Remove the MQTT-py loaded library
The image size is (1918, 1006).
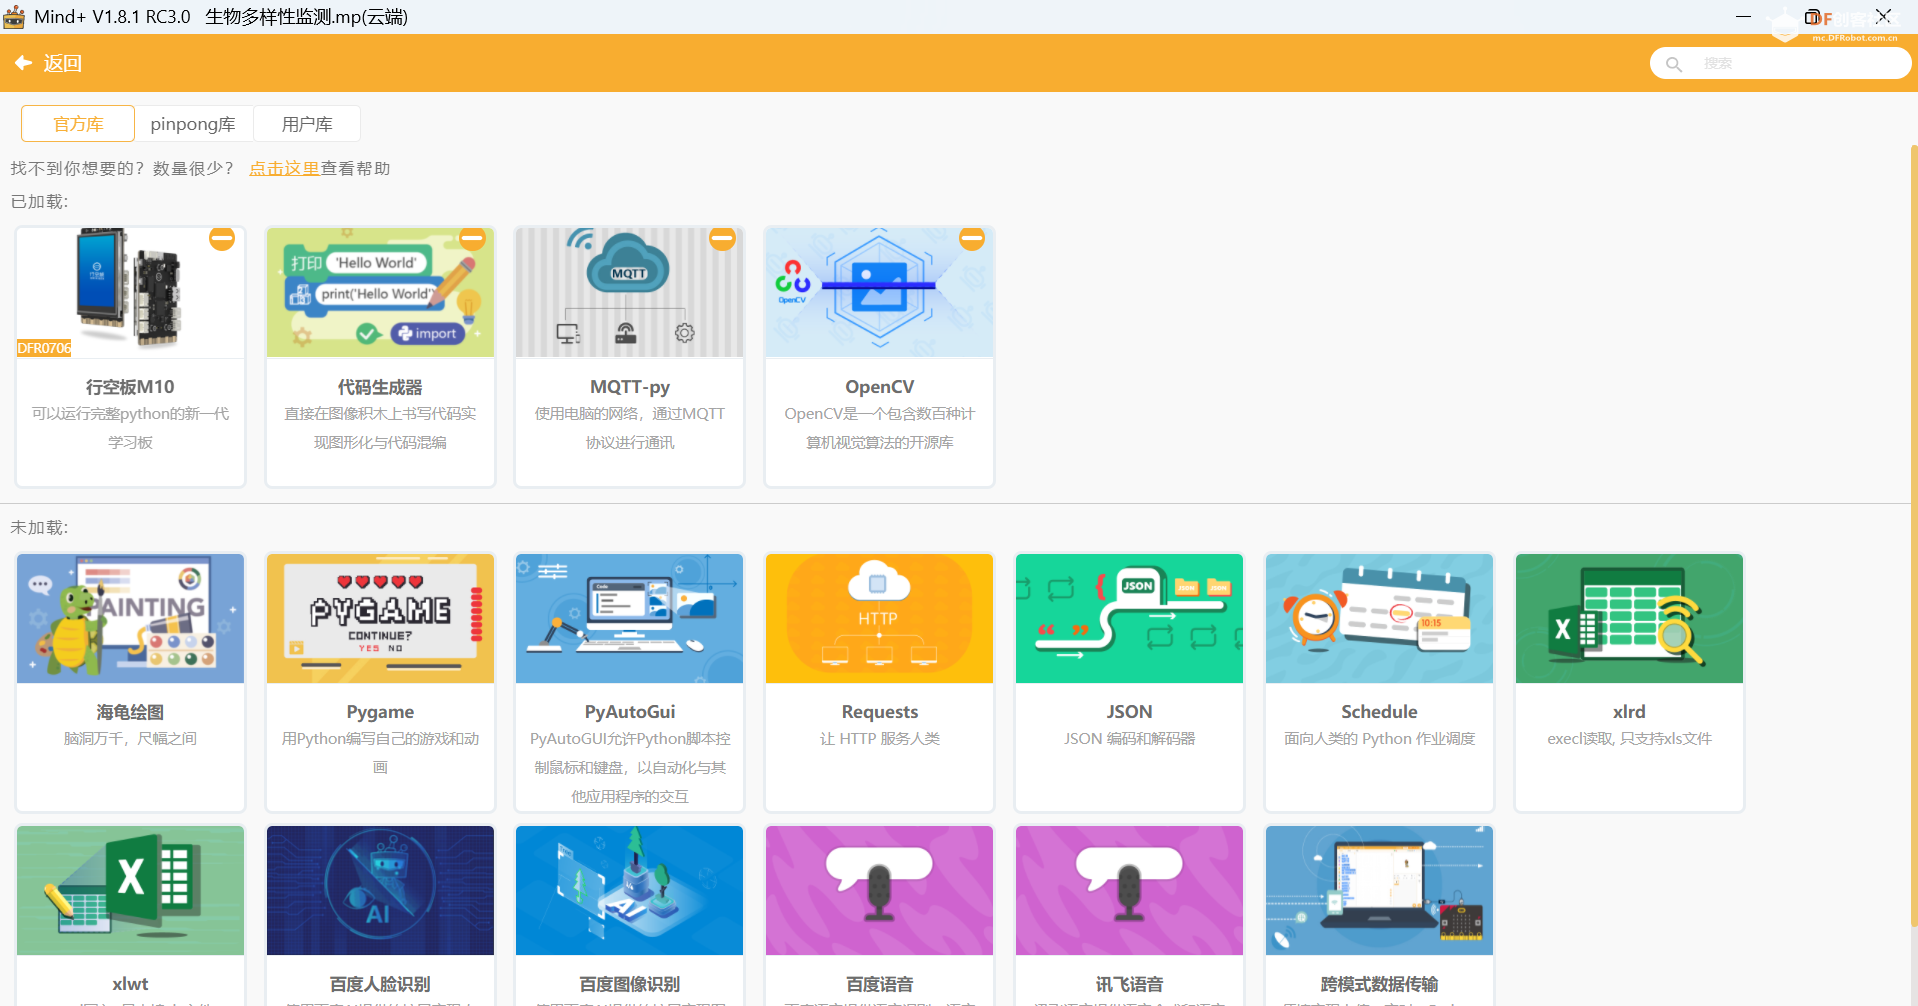tap(722, 238)
